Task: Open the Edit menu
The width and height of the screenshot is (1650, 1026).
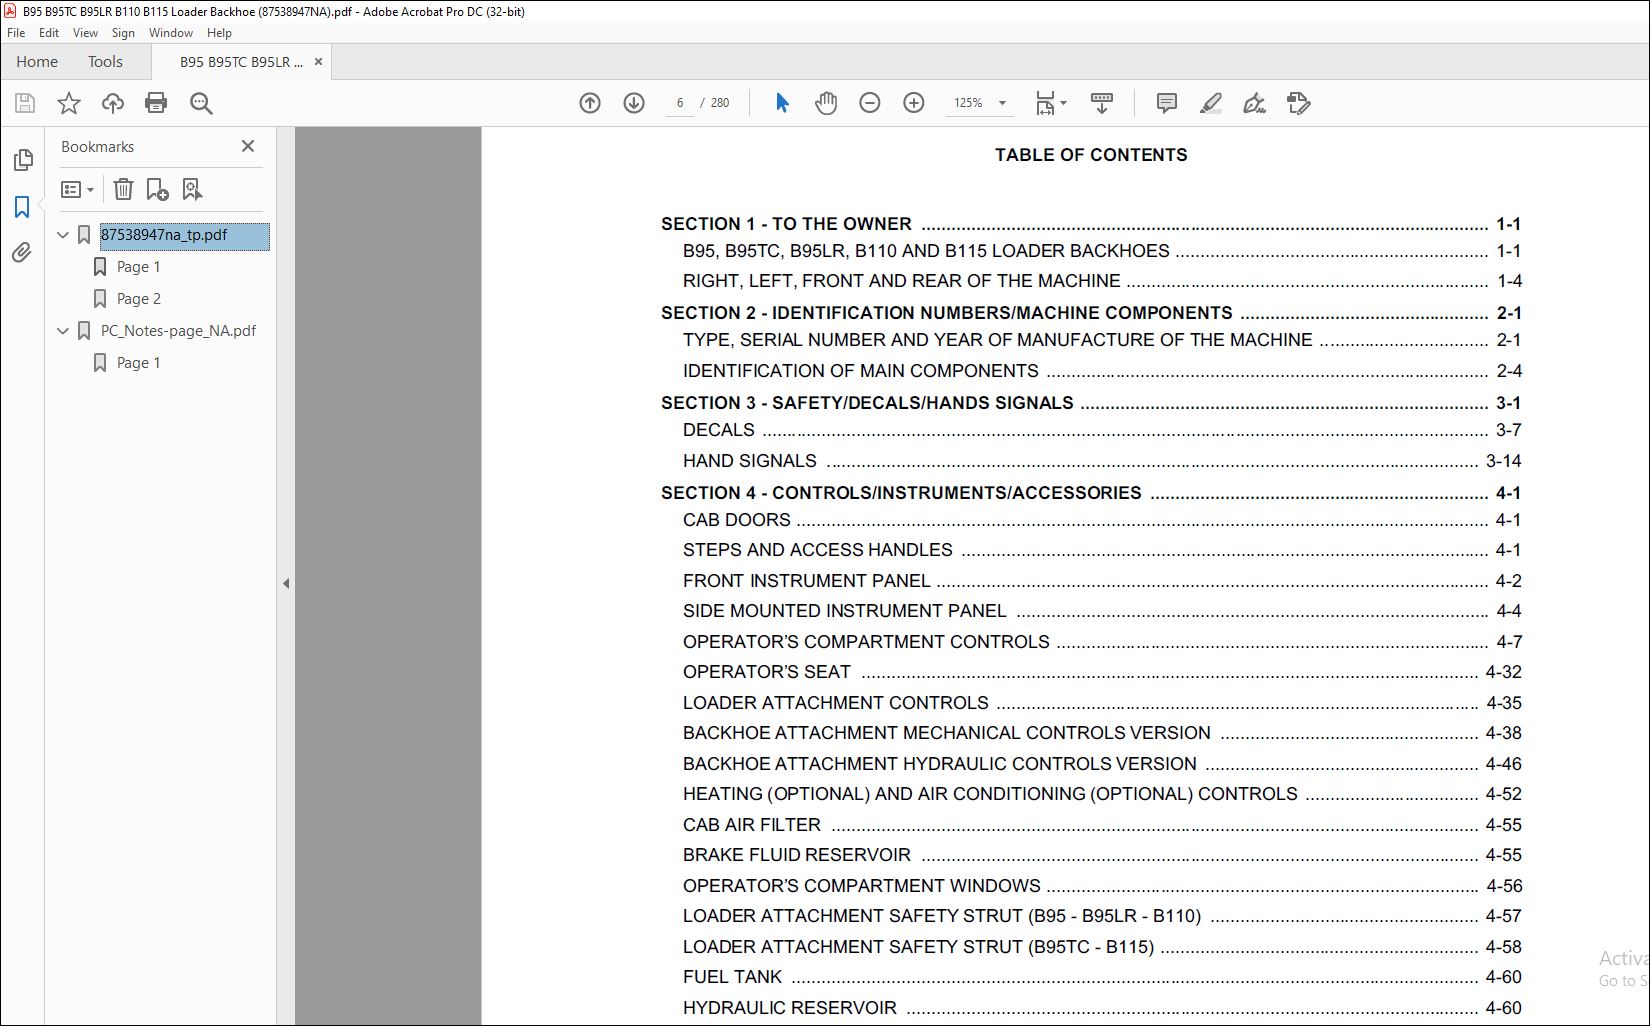Action: coord(49,33)
